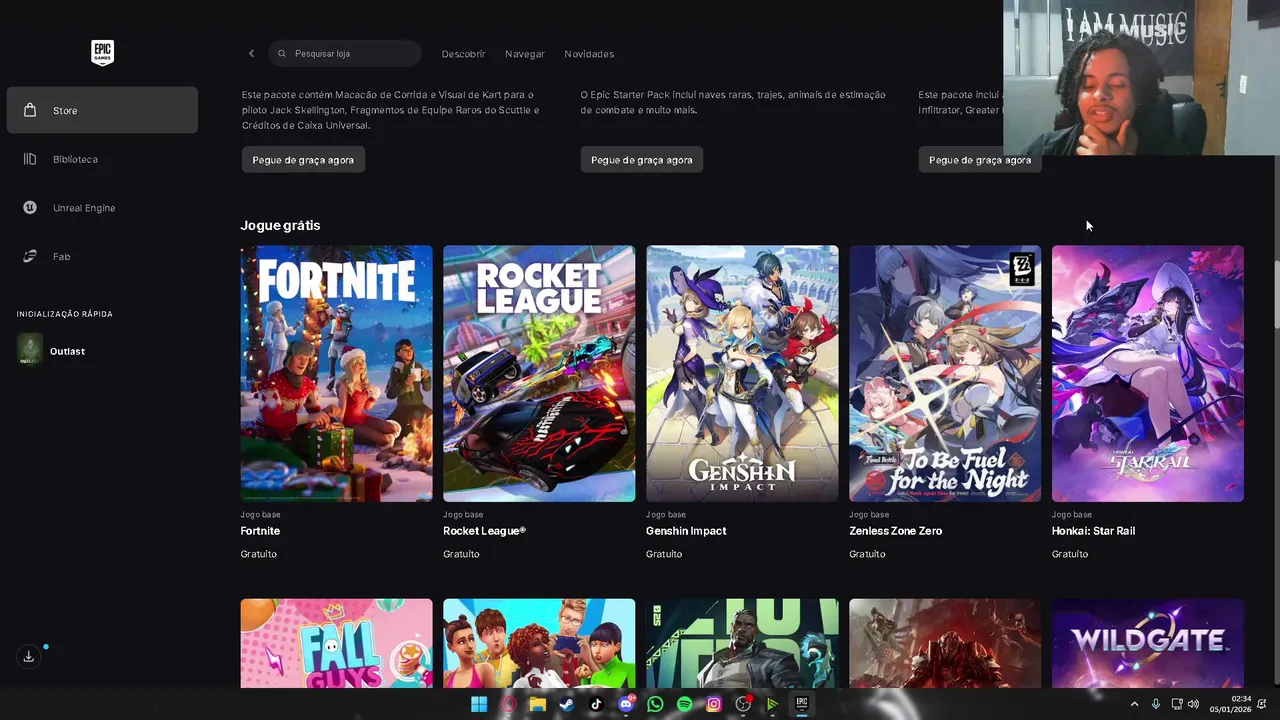Click the Zenless Zone Zero title text
The image size is (1280, 720).
tap(895, 531)
